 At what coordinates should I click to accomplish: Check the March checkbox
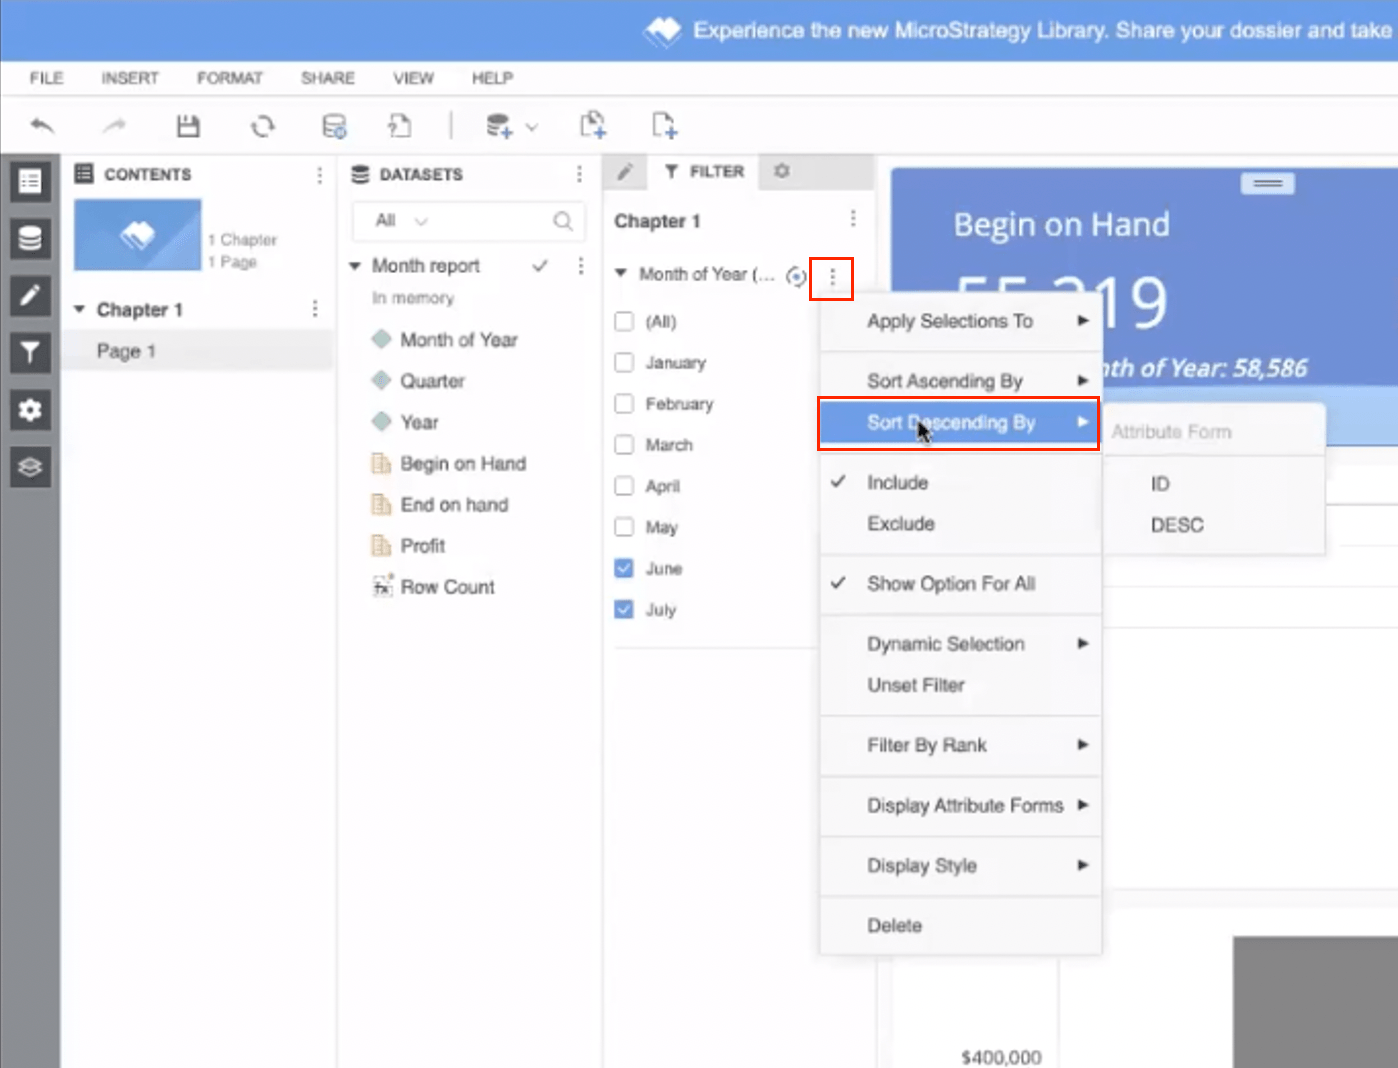point(624,444)
